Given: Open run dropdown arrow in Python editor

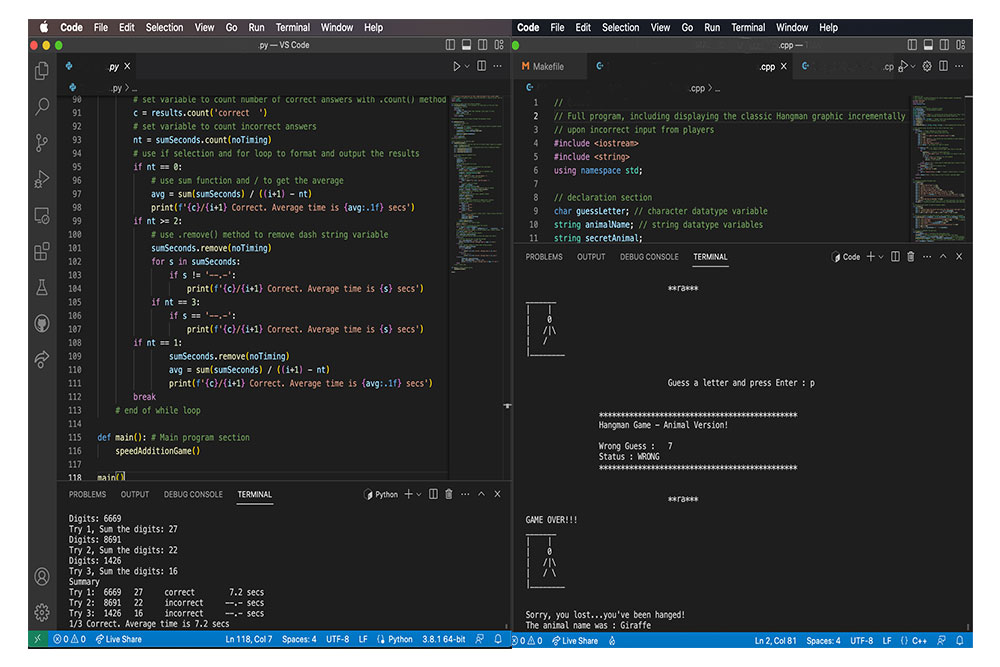Looking at the screenshot, I should pos(469,67).
